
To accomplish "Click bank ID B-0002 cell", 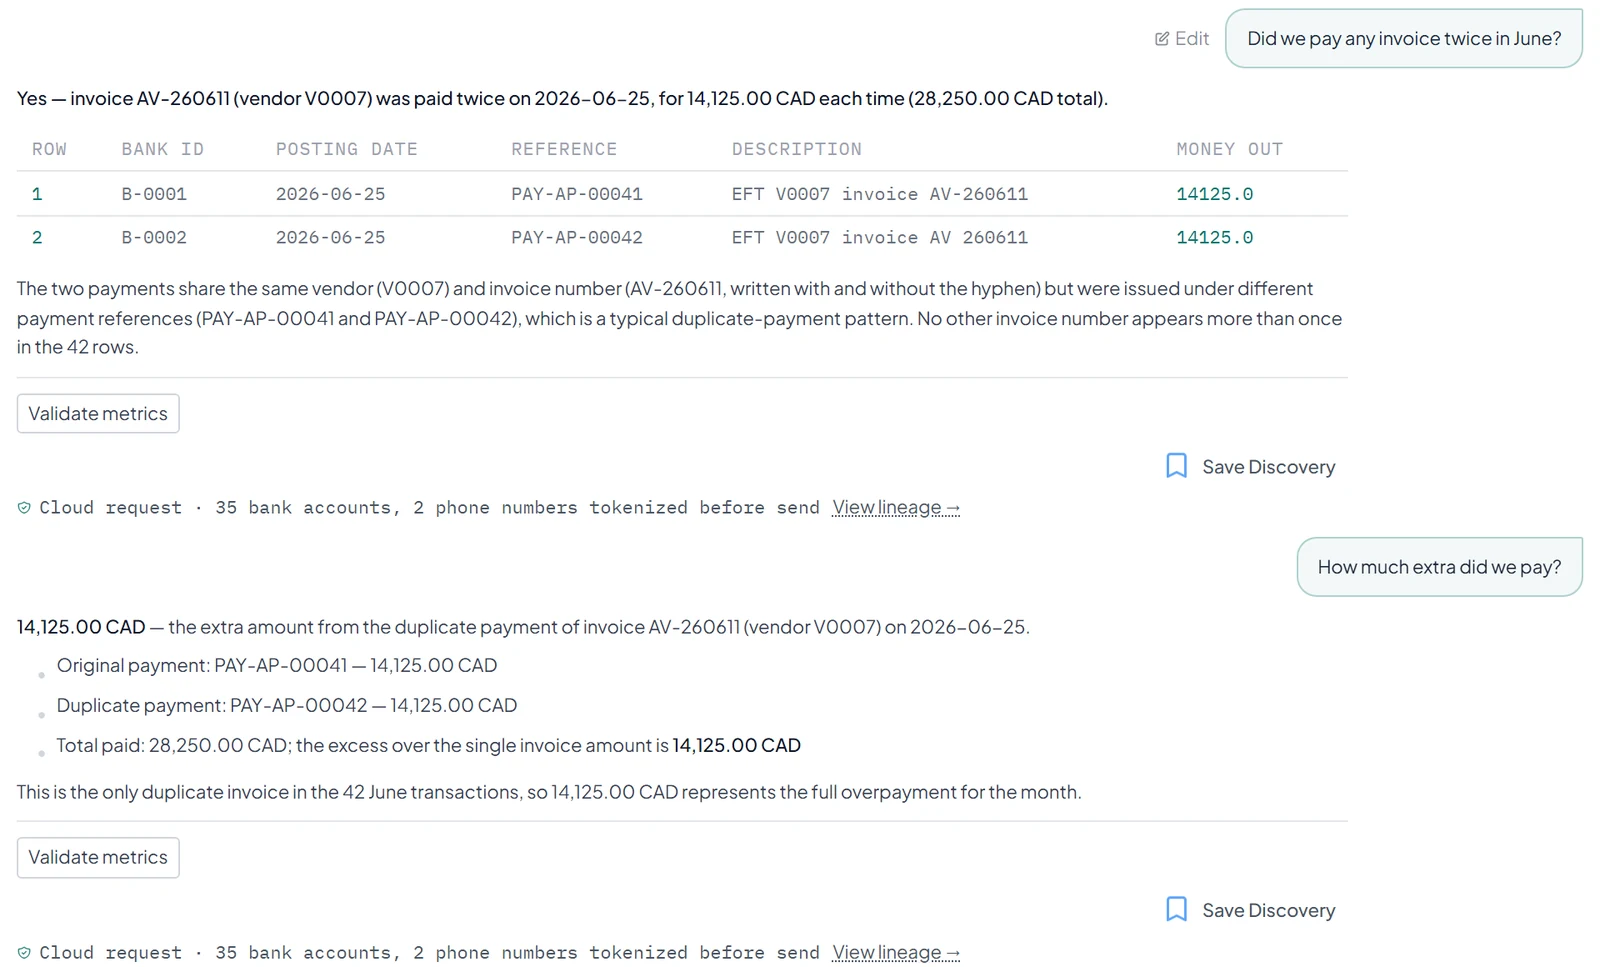I will tap(154, 238).
